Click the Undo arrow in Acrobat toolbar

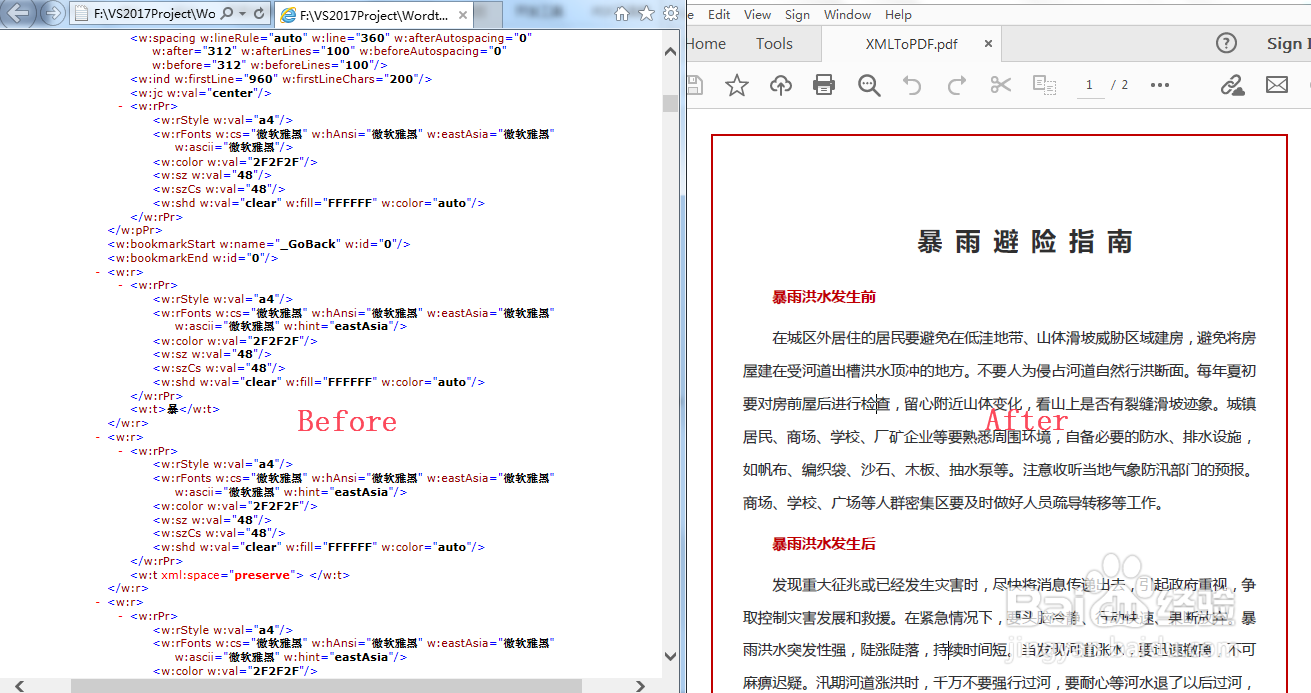tap(911, 85)
